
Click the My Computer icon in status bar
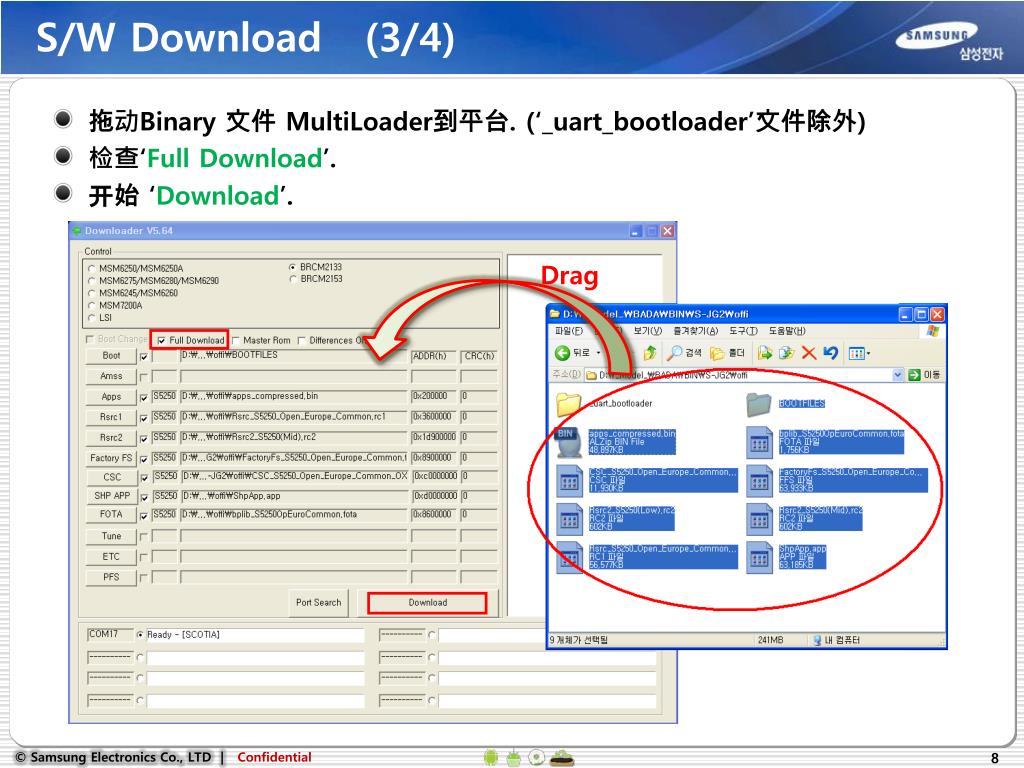pos(816,640)
